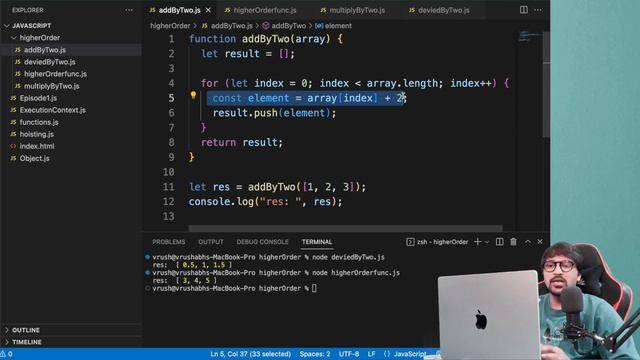Click the result.push(element) code line
The height and width of the screenshot is (360, 640).
[x=274, y=113]
